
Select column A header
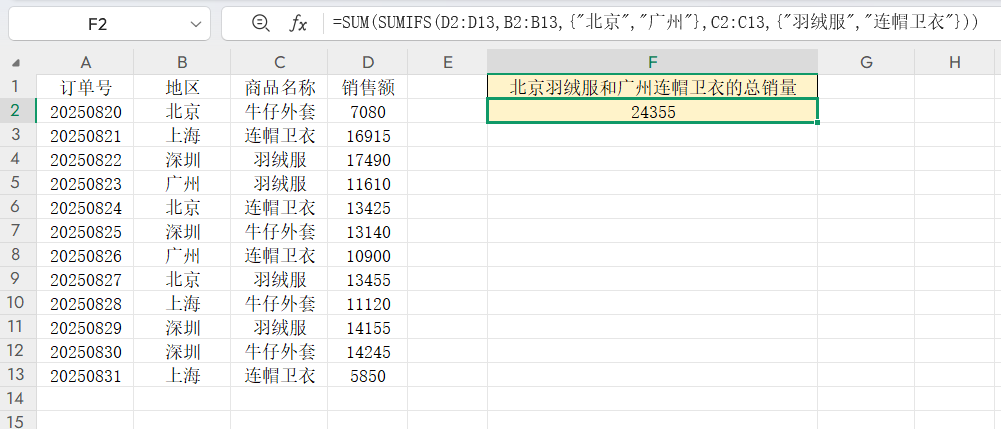click(x=85, y=62)
